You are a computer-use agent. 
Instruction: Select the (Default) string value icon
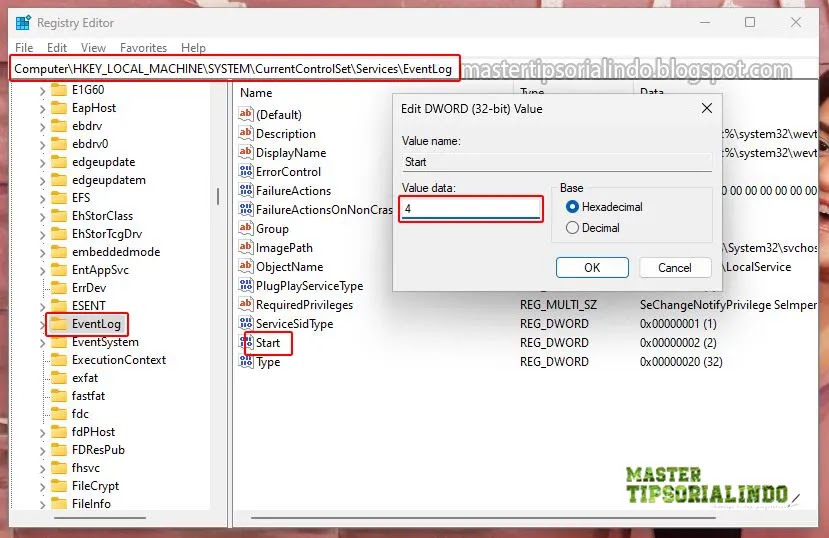tap(245, 114)
